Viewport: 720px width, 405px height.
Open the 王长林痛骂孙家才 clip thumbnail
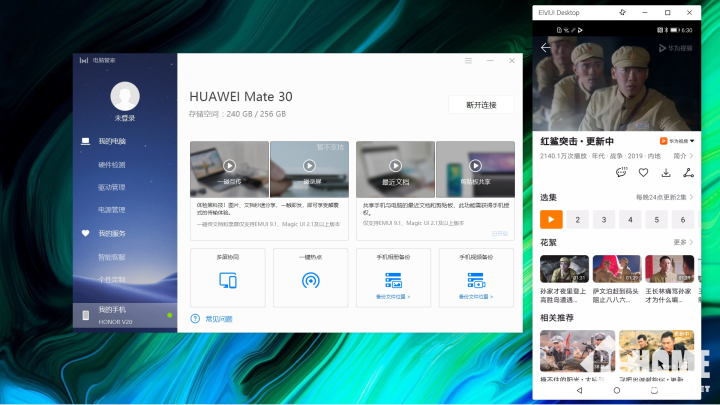669,269
